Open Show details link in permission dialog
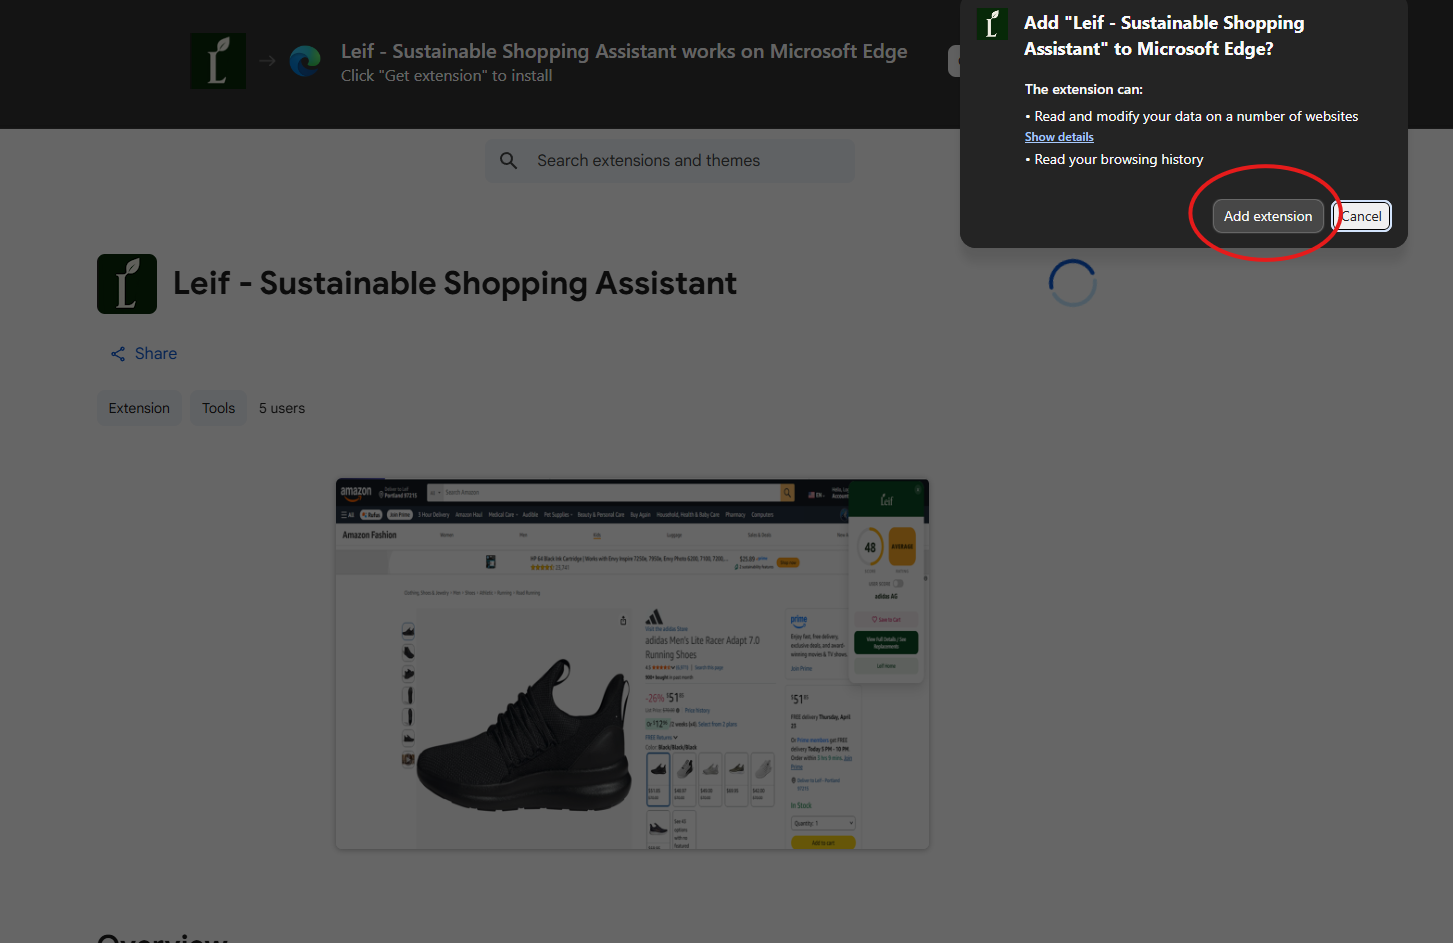 1059,137
